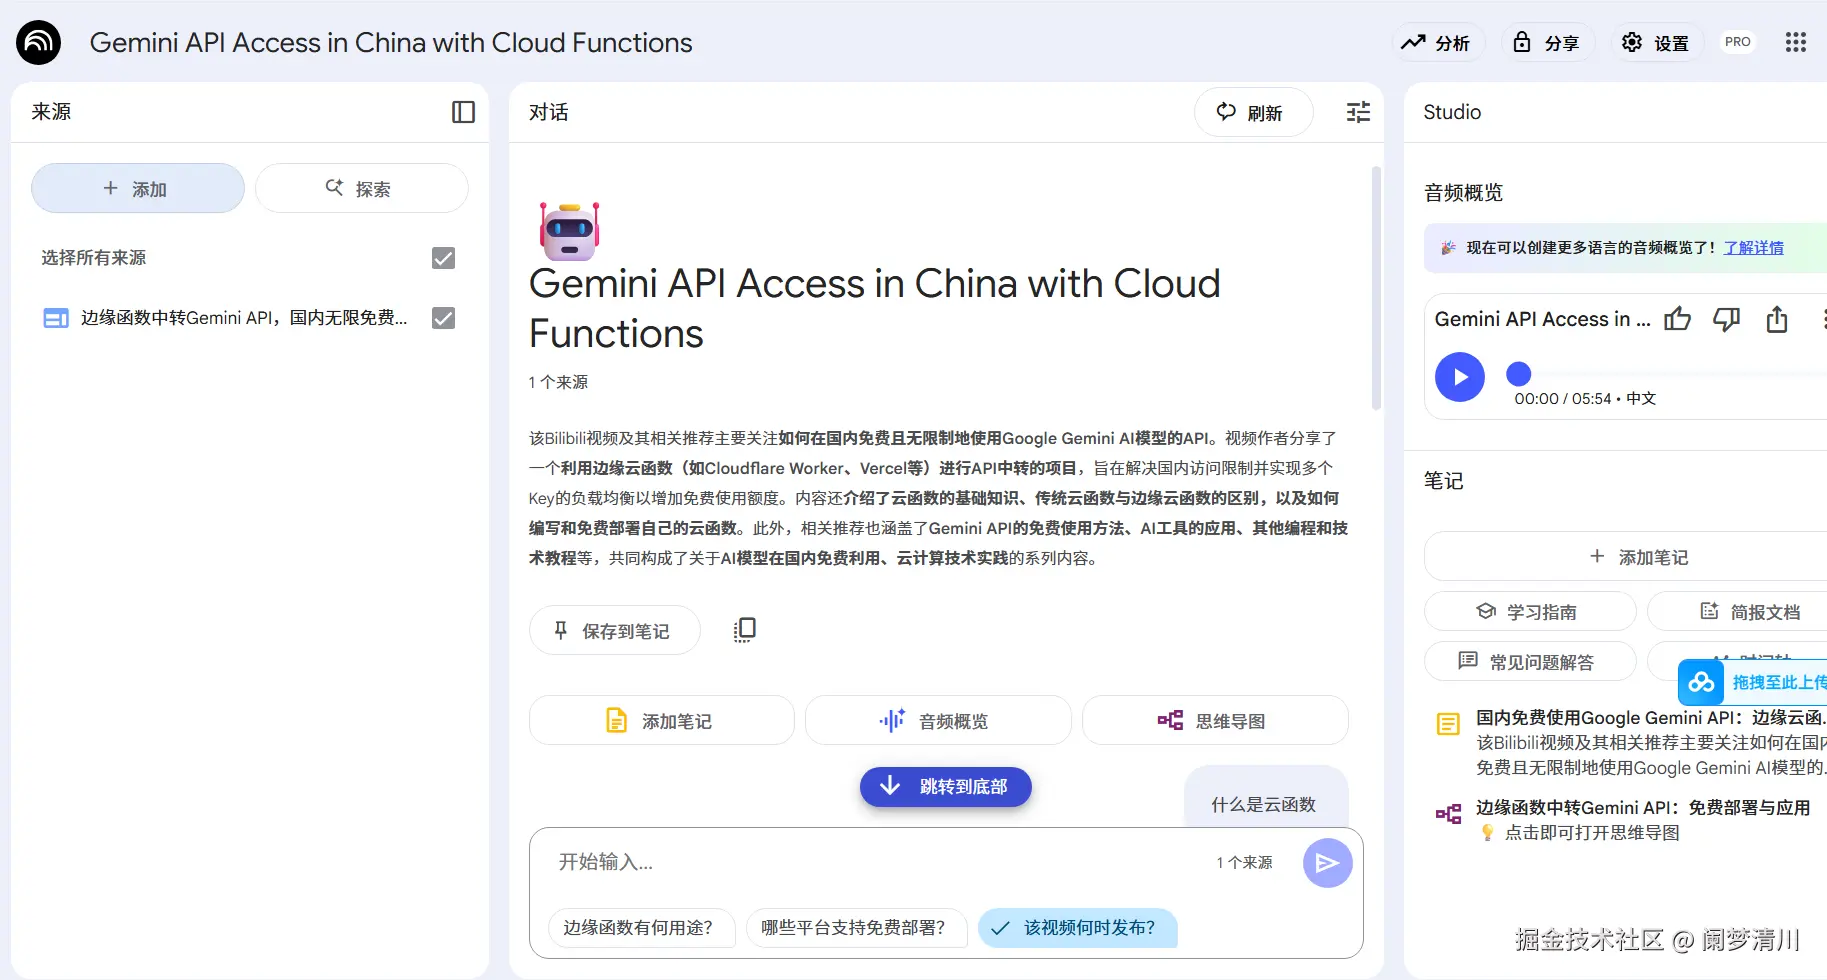Open the Google apps grid icon

[1796, 42]
